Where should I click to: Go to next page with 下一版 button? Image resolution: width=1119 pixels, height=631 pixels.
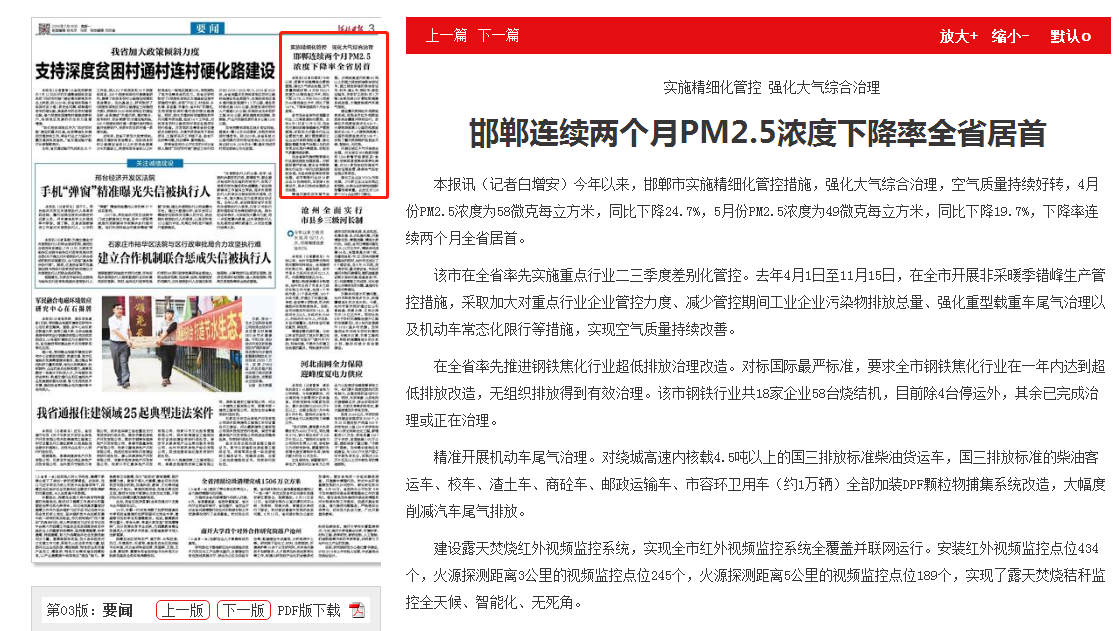coord(243,610)
